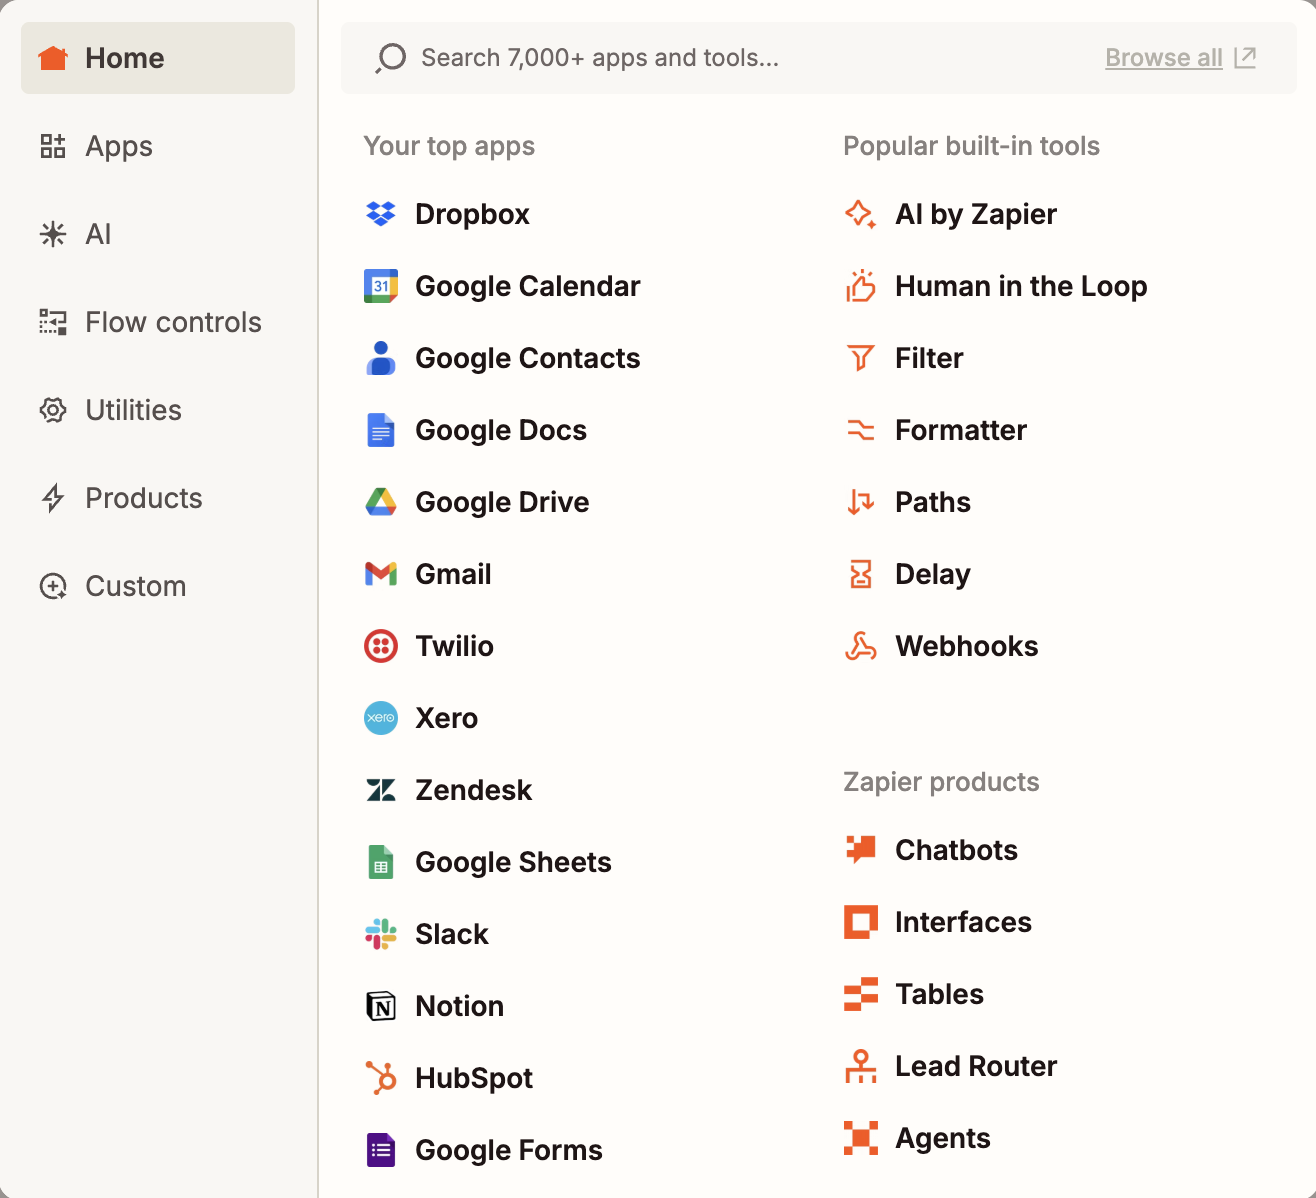Open the Lead Router product
The height and width of the screenshot is (1198, 1316).
coord(975,1065)
